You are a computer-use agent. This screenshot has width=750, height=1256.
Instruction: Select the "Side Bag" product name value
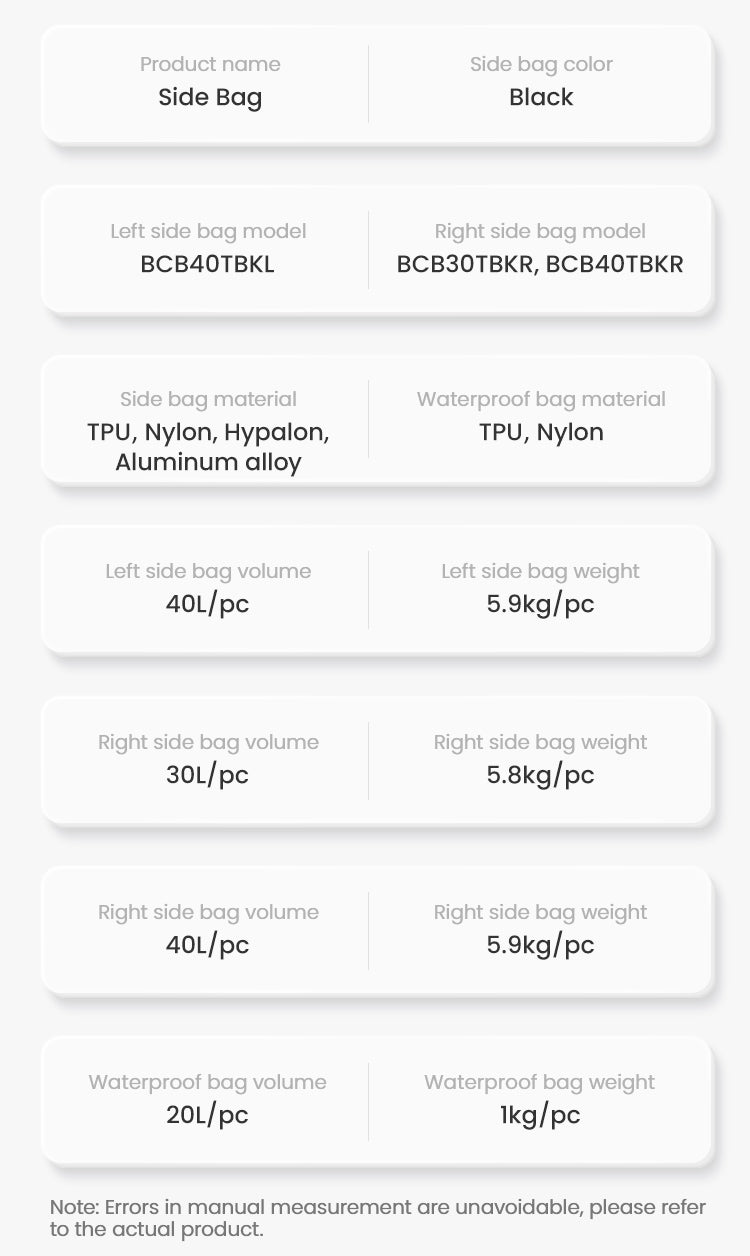(x=210, y=98)
